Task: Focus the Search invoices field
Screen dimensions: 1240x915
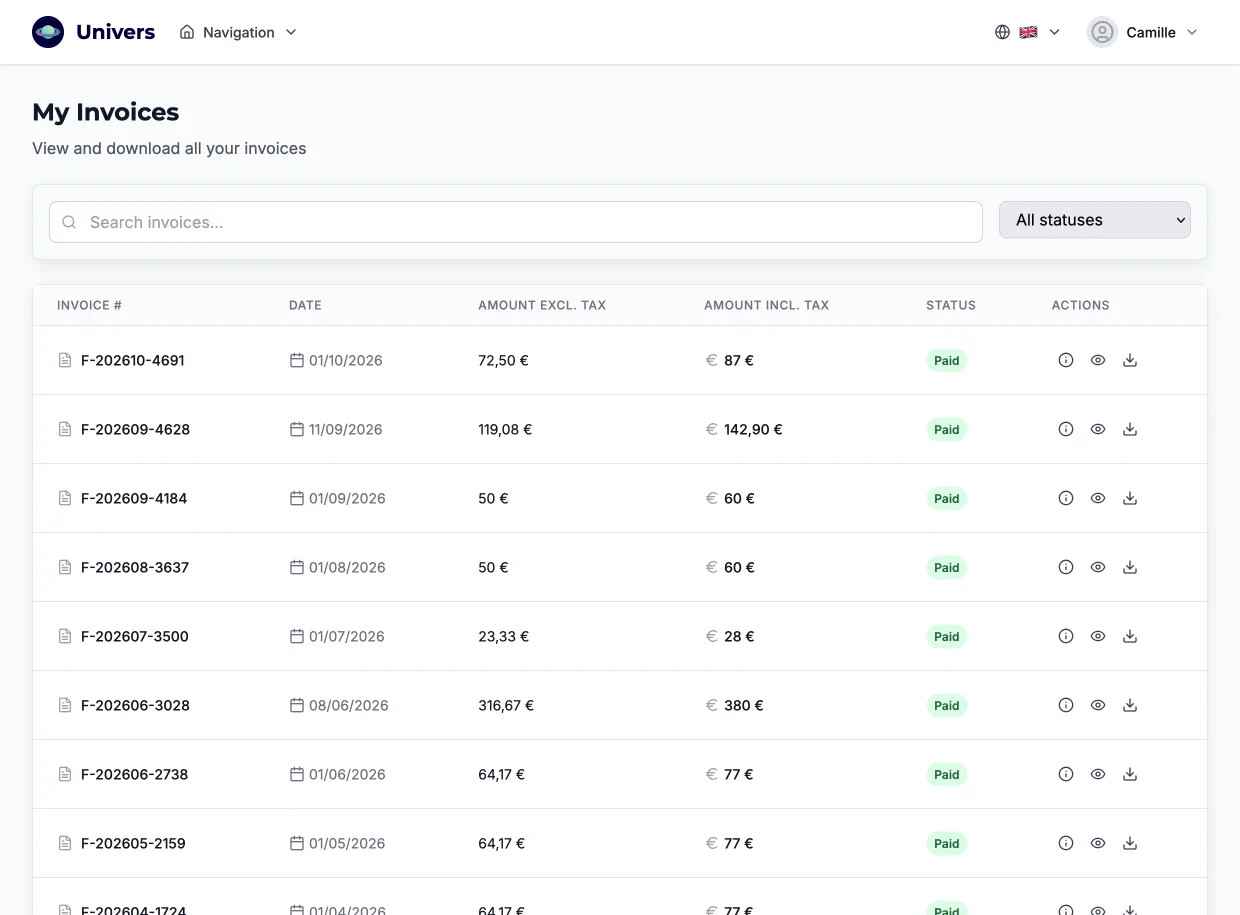Action: 516,222
